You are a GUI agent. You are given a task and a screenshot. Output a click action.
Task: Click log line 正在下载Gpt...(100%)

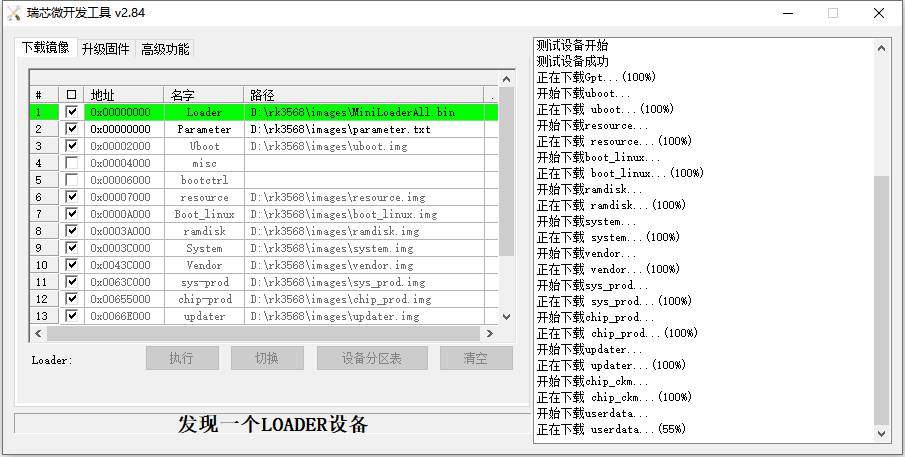(x=596, y=77)
